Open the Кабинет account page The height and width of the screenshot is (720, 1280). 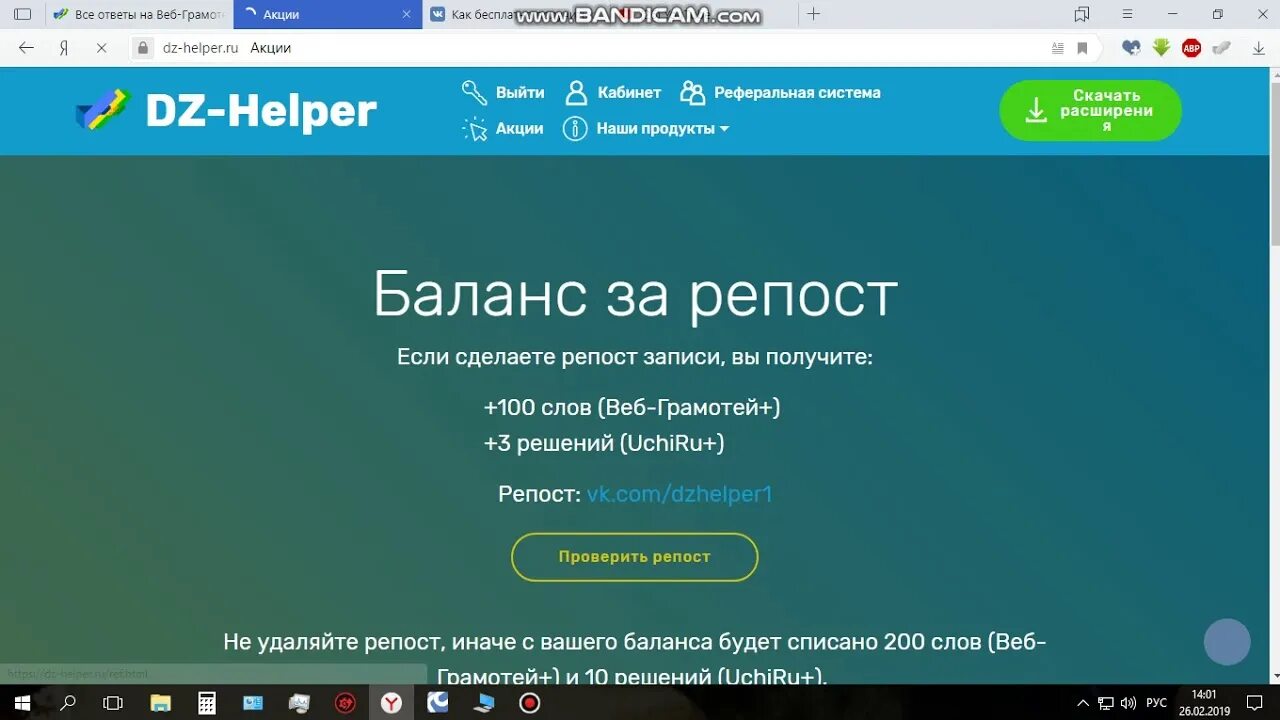click(x=629, y=93)
